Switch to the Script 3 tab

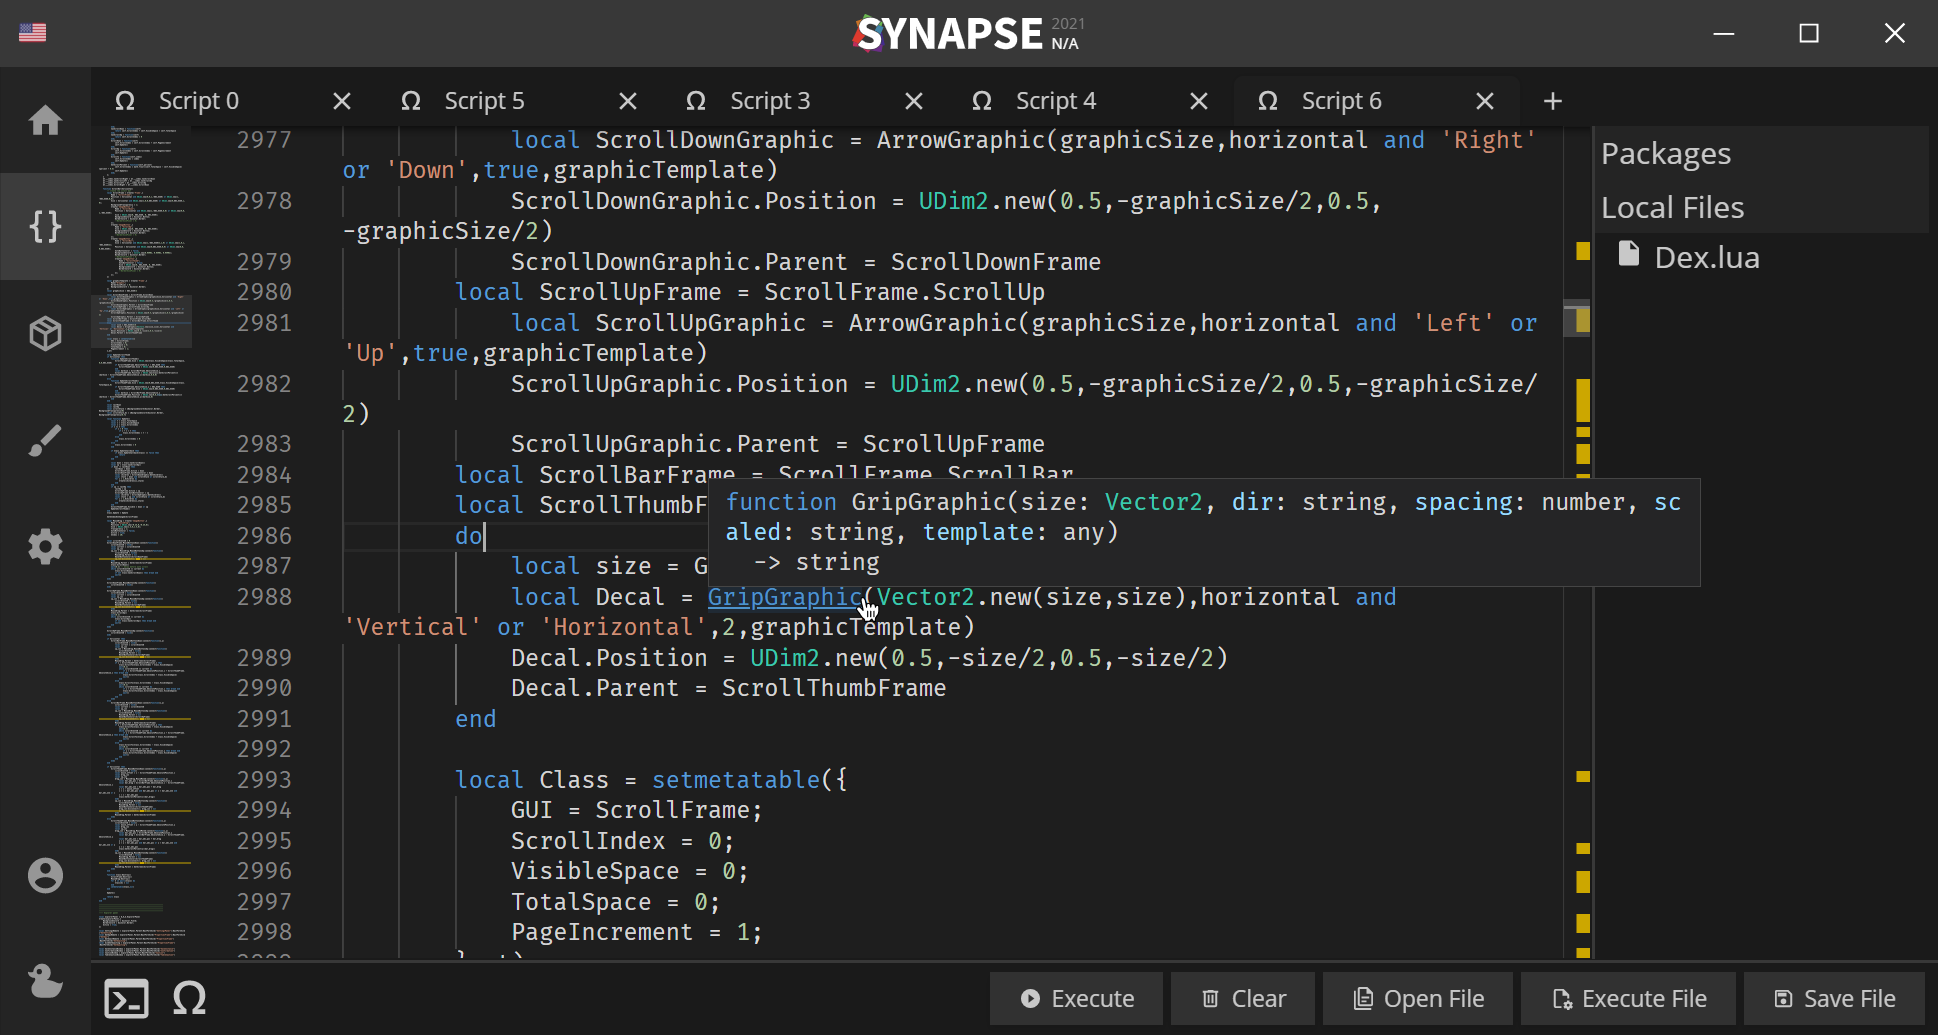[770, 101]
